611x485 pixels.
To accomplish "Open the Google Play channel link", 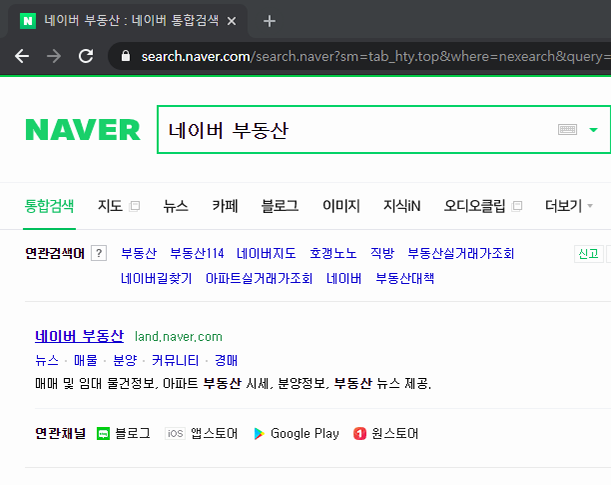I will [305, 433].
